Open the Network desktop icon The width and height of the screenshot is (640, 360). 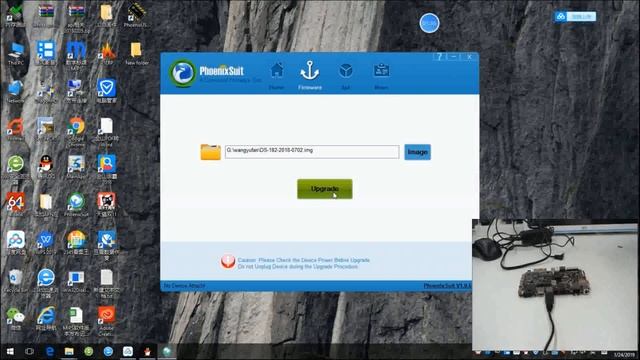click(15, 91)
